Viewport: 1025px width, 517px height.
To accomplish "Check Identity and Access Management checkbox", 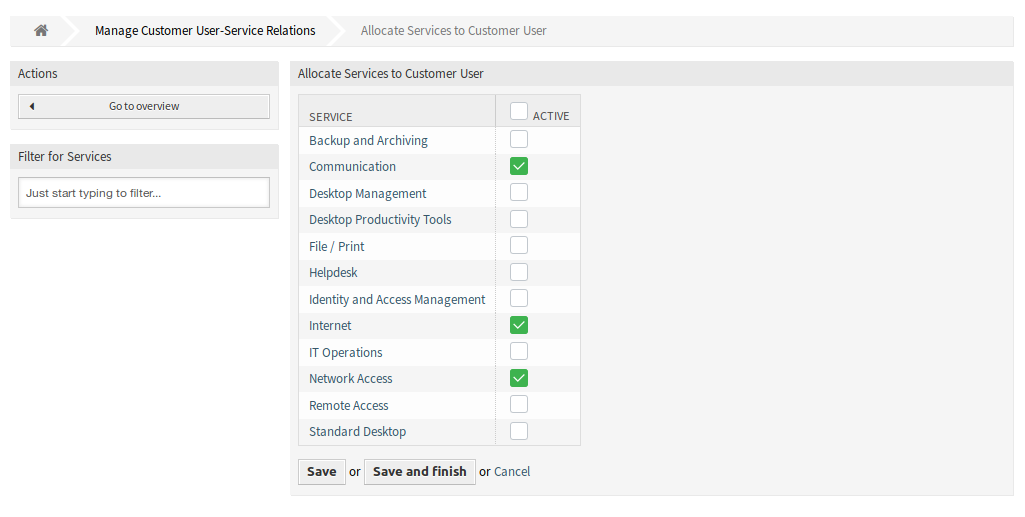I will (x=518, y=298).
